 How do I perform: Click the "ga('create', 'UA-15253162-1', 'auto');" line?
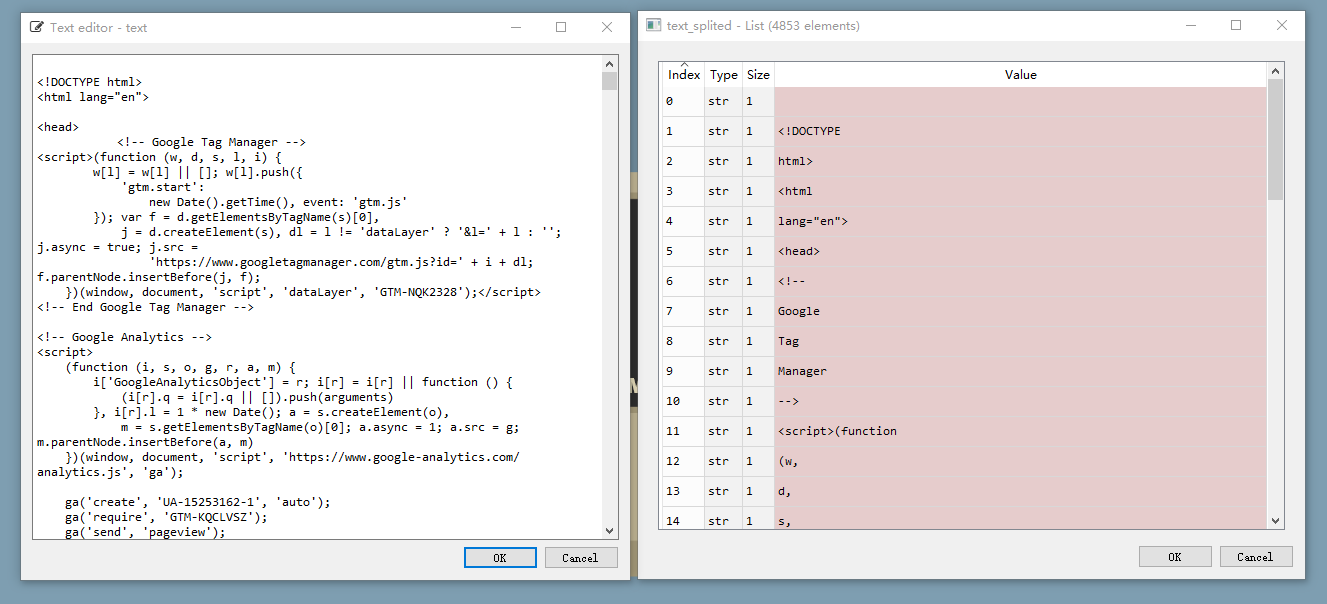tap(197, 502)
